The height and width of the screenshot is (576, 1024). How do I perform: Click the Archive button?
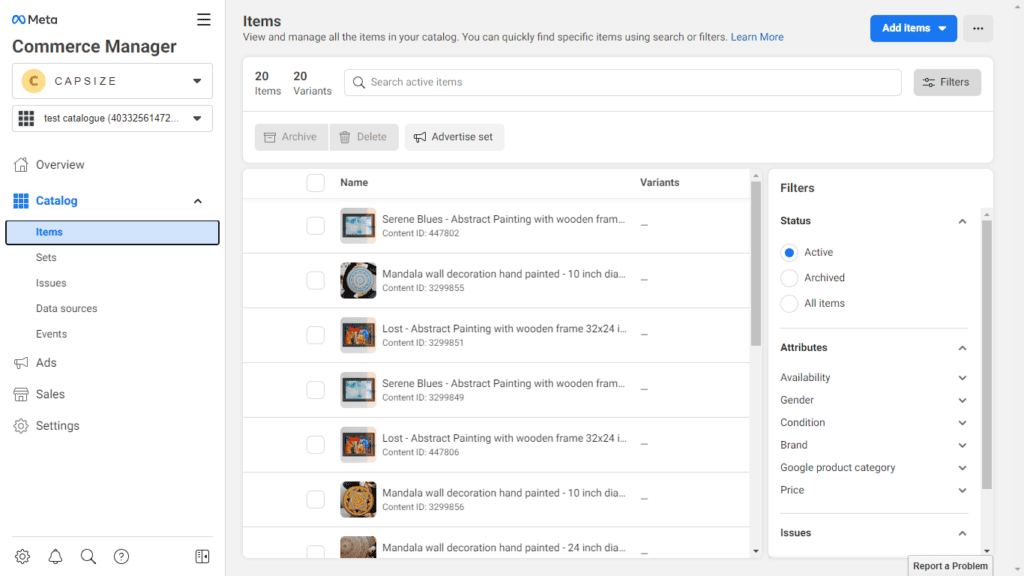(x=291, y=137)
